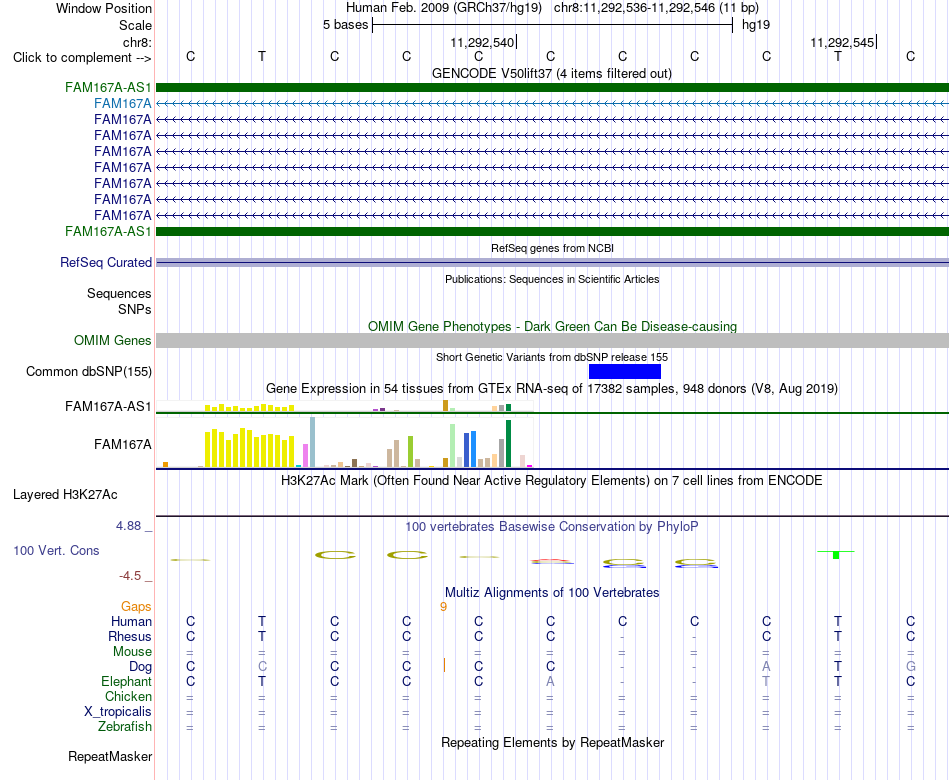Click the gray OMIM Genes bar

coord(552,341)
